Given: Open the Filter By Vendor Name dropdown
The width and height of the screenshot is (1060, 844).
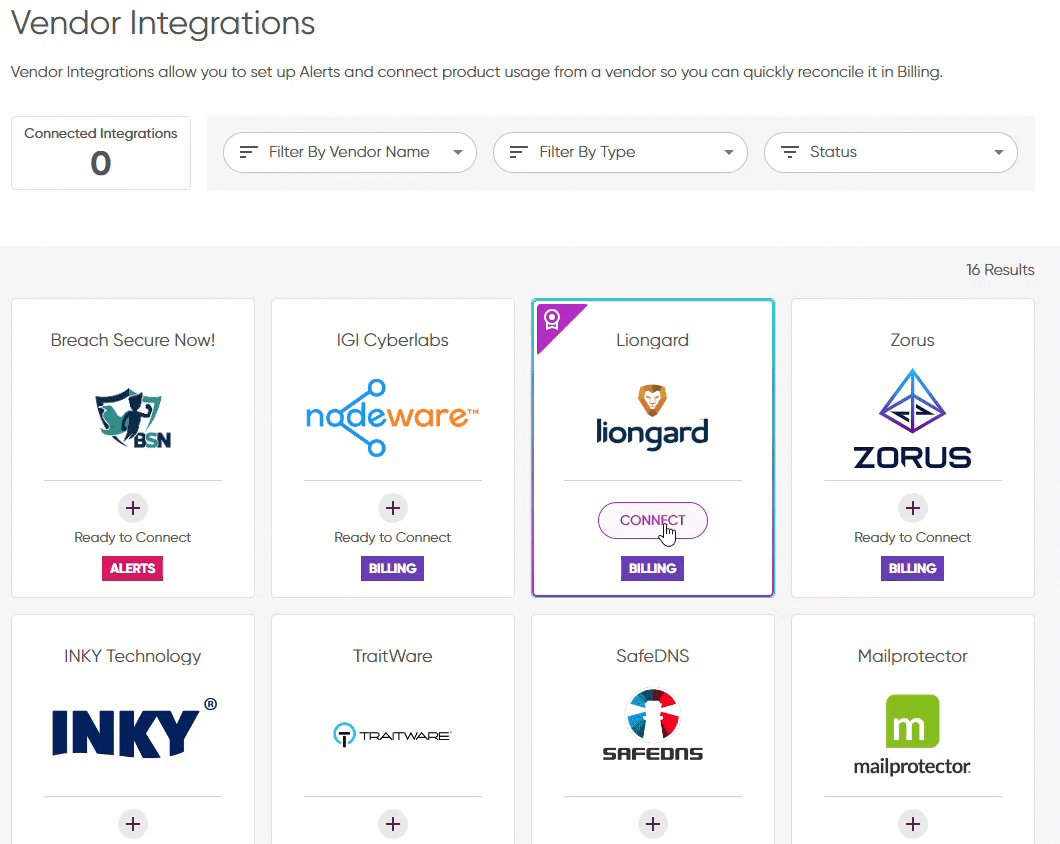Looking at the screenshot, I should tap(350, 152).
